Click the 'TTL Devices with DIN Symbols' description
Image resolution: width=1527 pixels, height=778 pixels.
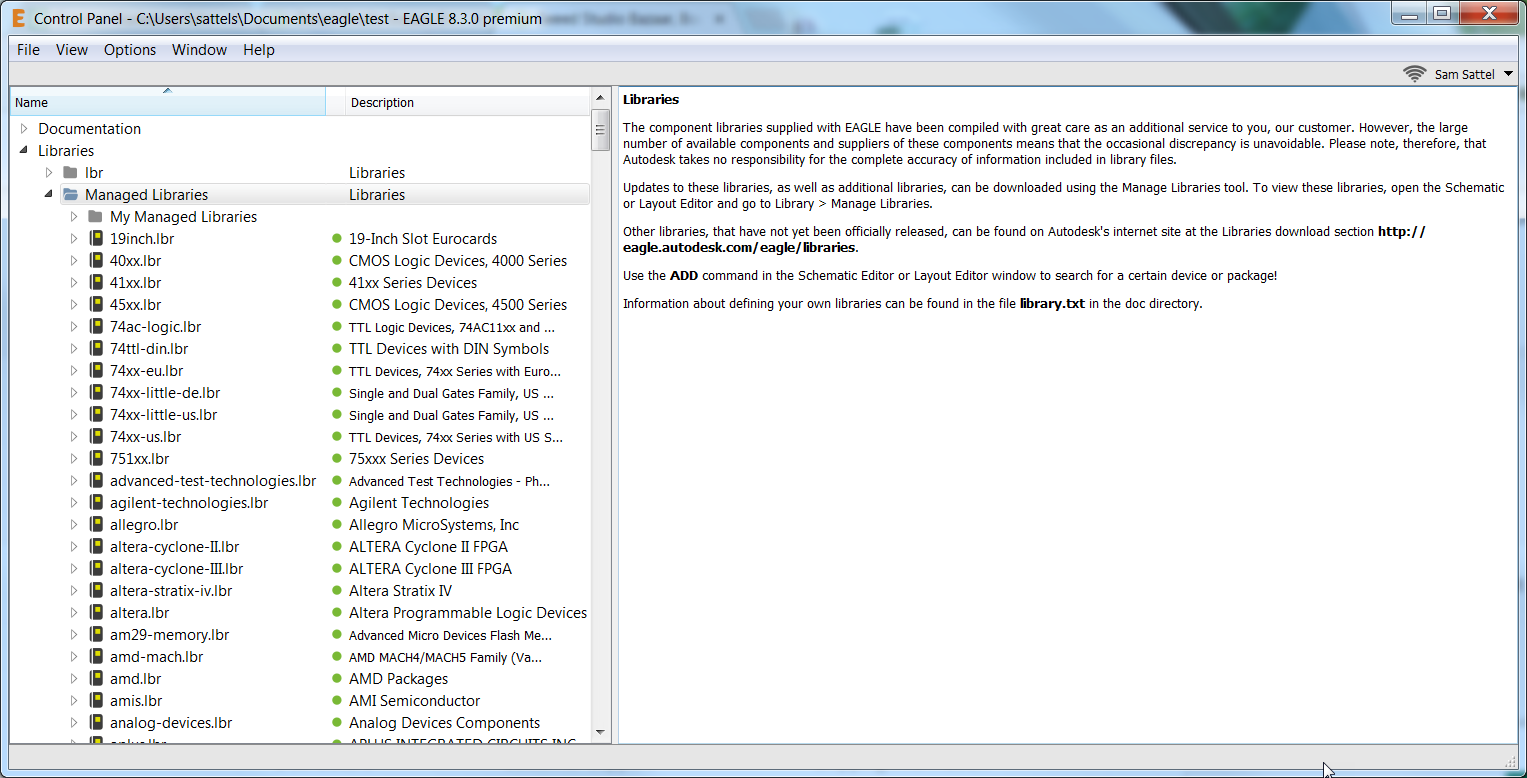pos(449,349)
